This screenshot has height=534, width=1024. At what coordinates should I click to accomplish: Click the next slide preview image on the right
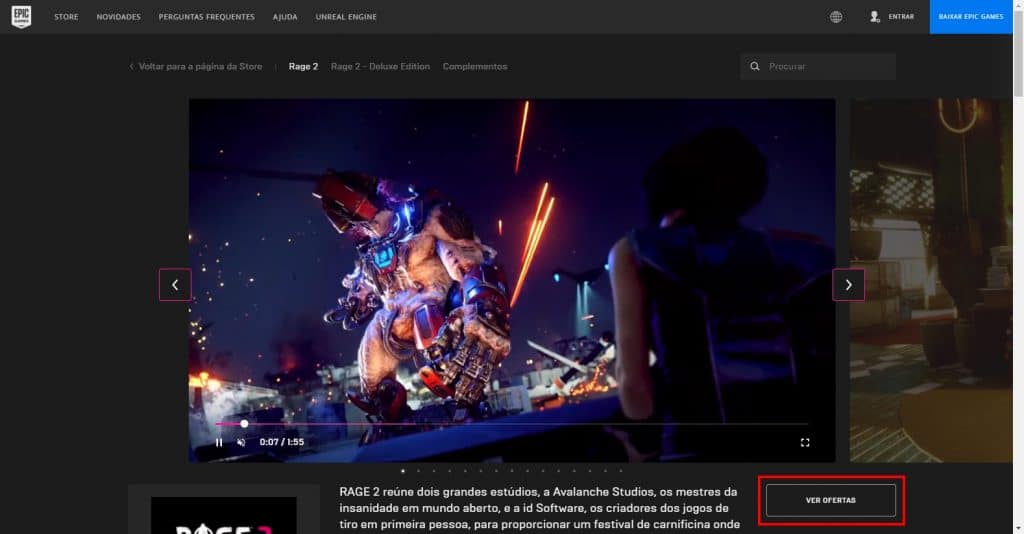pyautogui.click(x=931, y=281)
